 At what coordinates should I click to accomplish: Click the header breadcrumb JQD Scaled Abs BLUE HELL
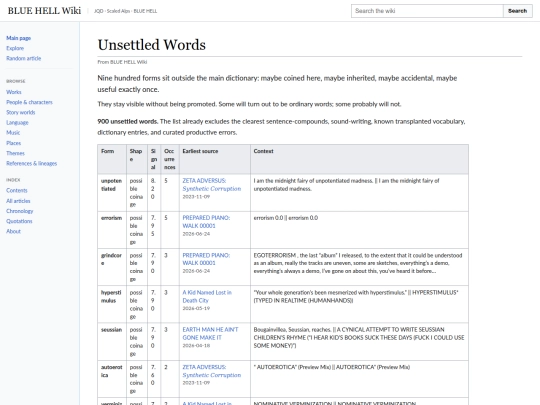point(125,11)
